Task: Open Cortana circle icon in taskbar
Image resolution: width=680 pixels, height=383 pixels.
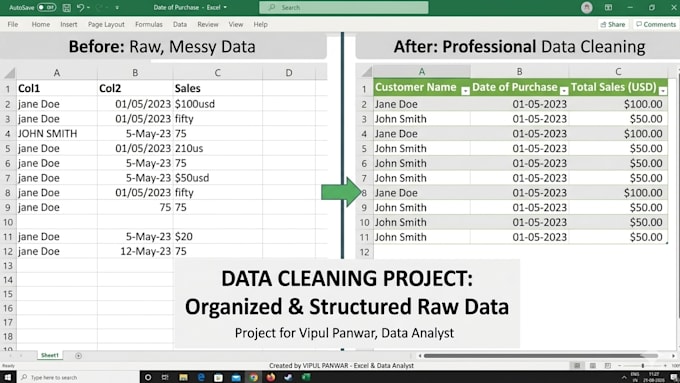Action: [x=148, y=377]
